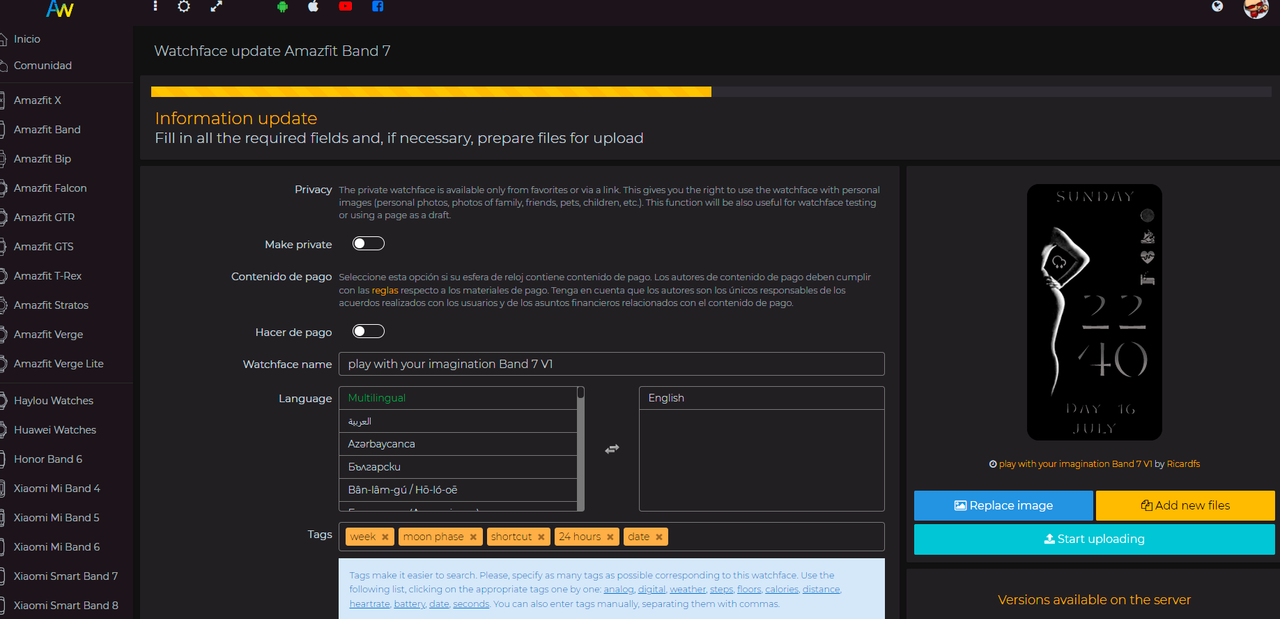Click the watchface preview thumbnail
1280x619 pixels.
tap(1095, 312)
